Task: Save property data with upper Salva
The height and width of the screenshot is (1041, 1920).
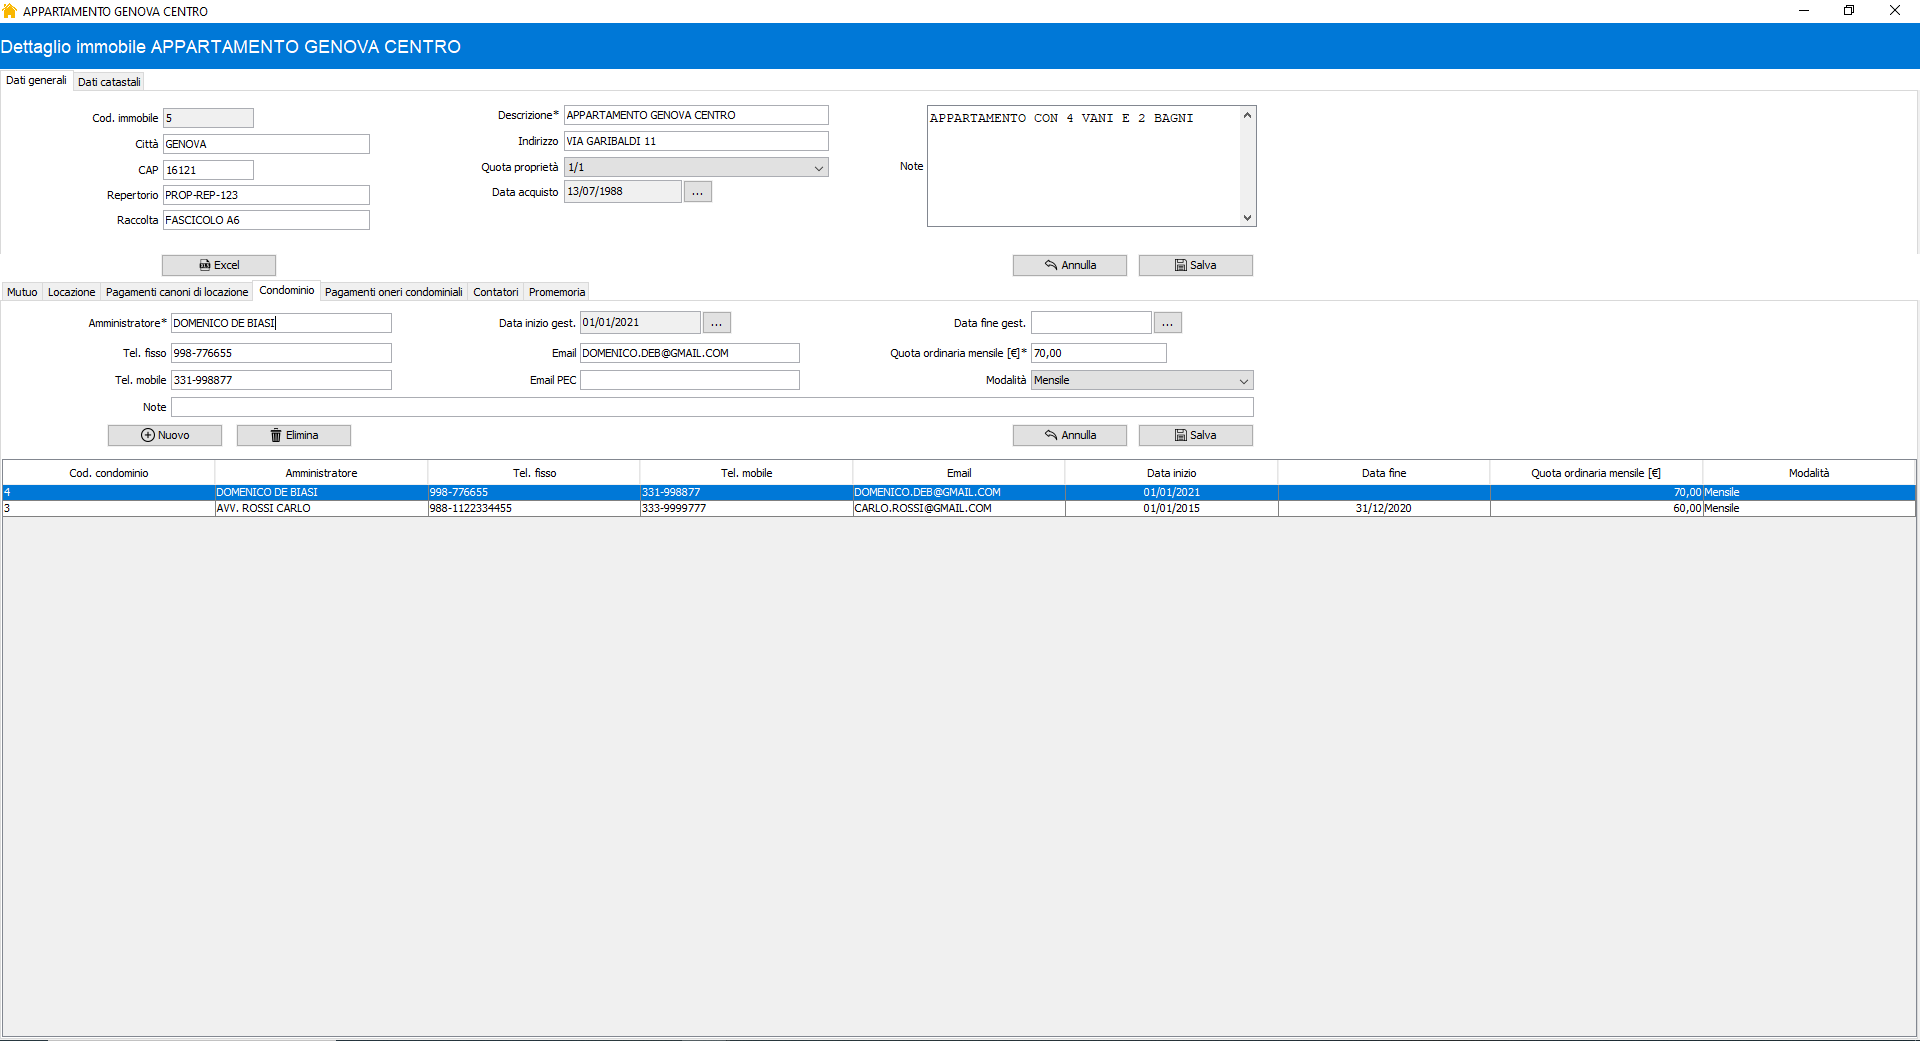Action: (x=1195, y=265)
